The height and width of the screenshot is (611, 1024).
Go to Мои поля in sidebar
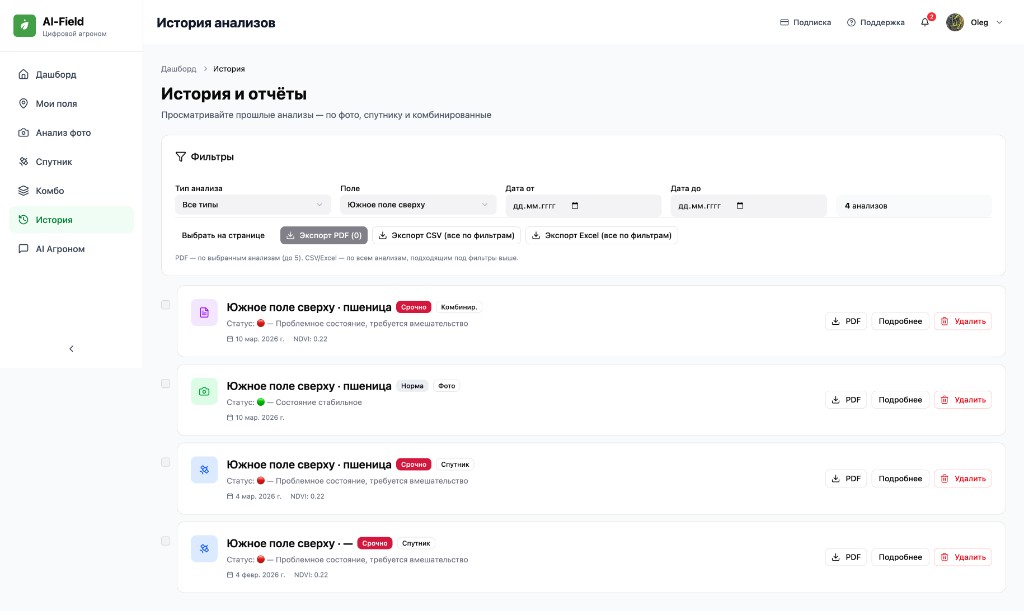[56, 104]
